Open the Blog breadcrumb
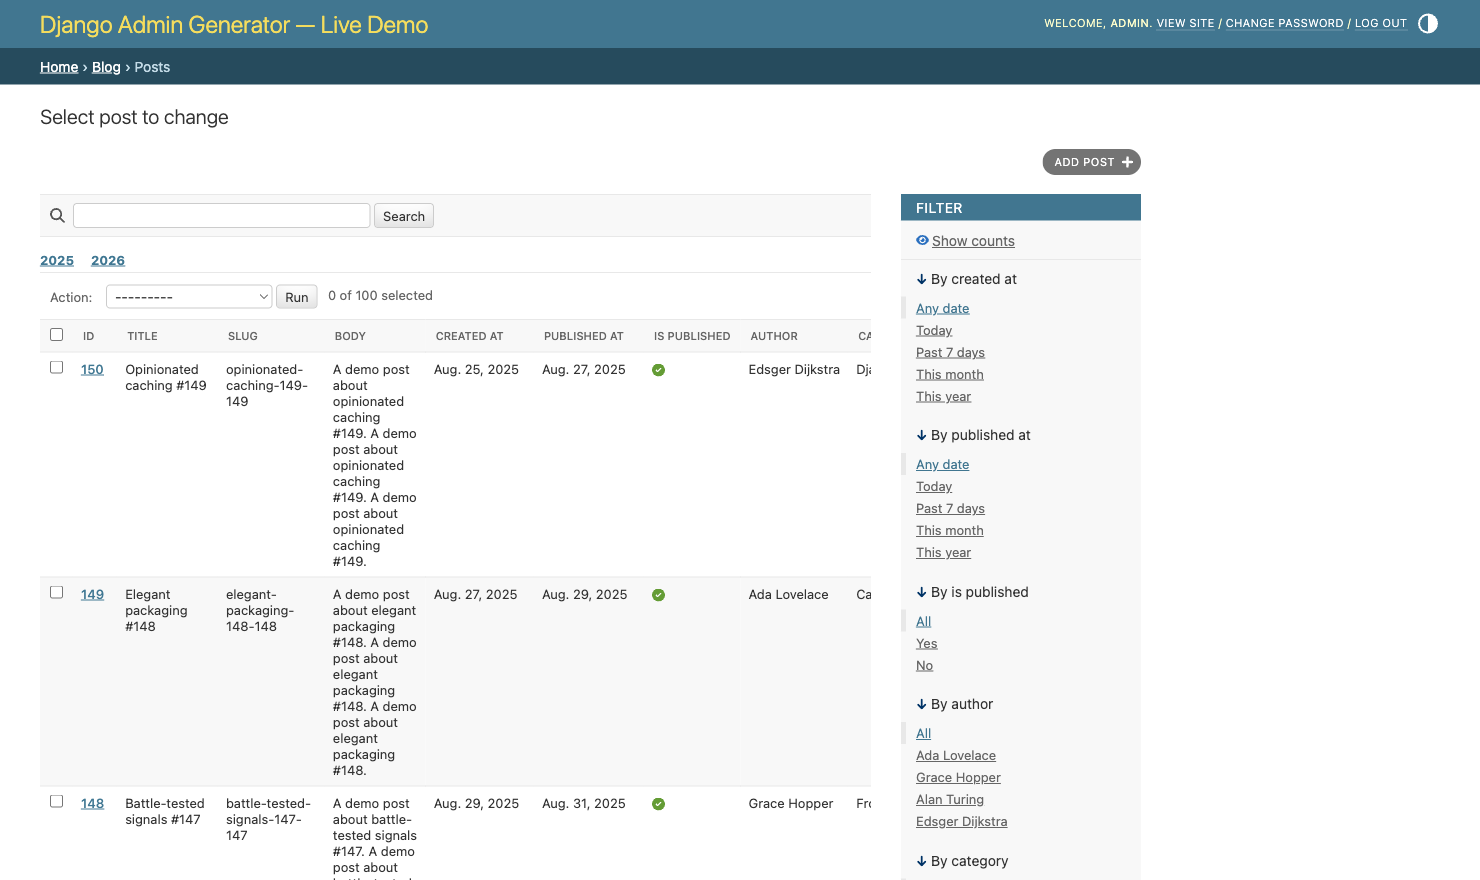1480x880 pixels. (x=106, y=67)
